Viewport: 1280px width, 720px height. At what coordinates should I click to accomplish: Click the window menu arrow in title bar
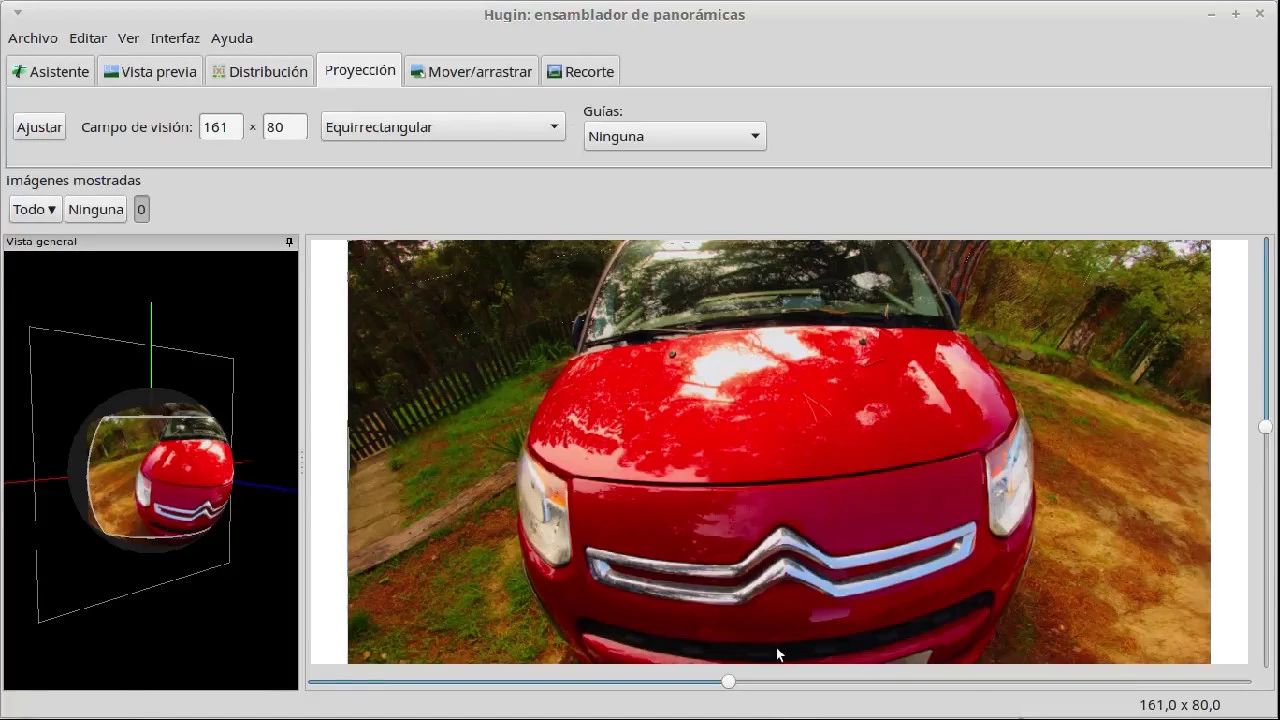point(18,14)
